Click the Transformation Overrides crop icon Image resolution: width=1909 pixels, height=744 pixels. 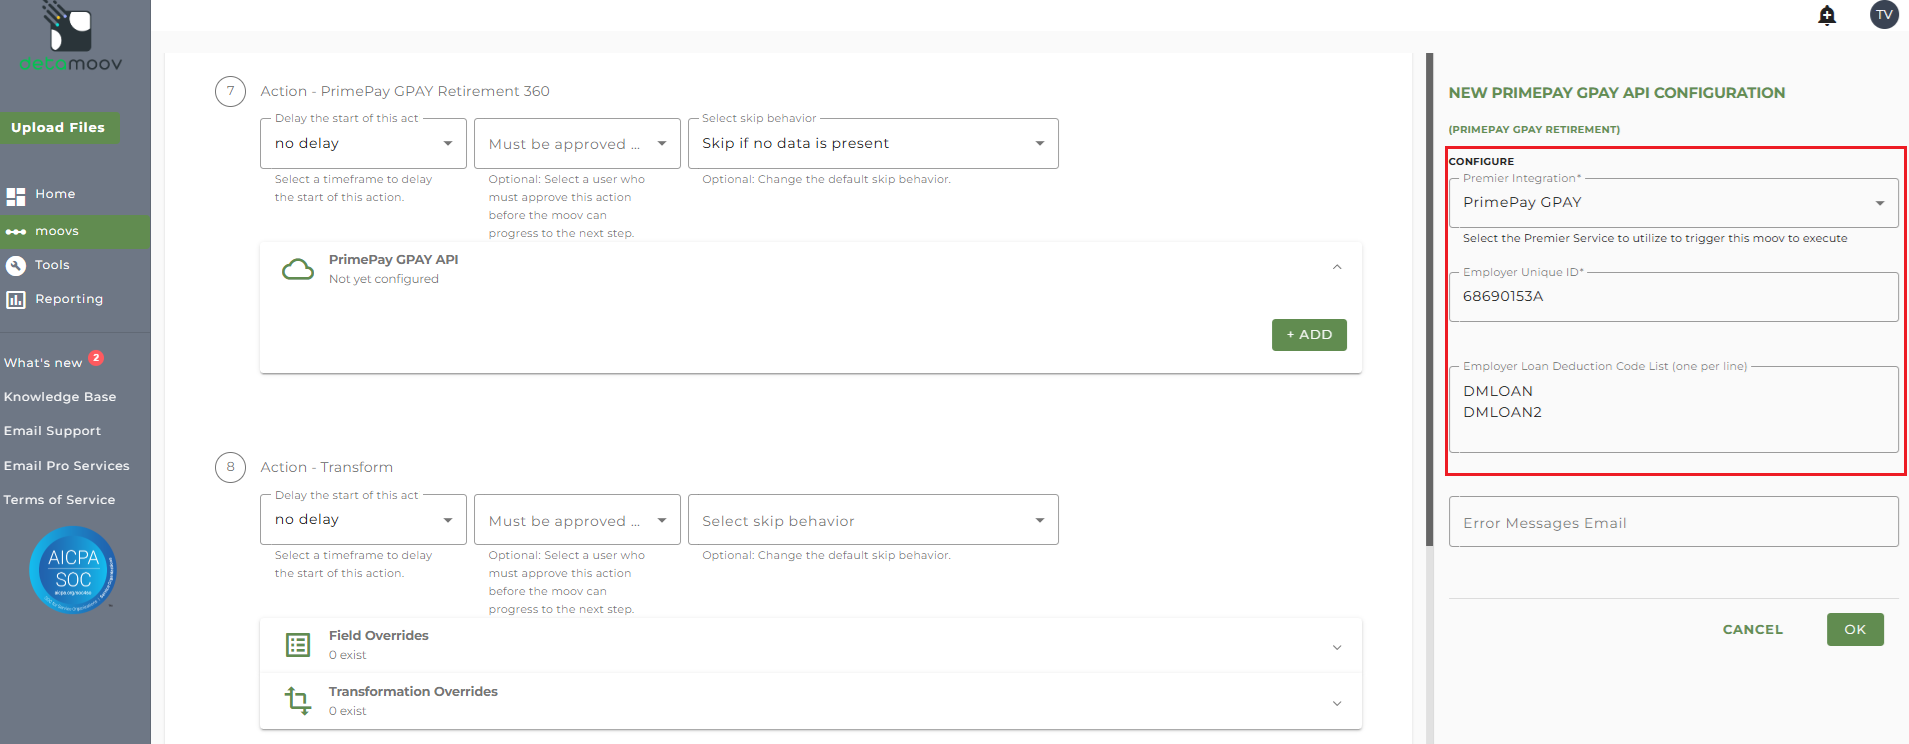(298, 701)
